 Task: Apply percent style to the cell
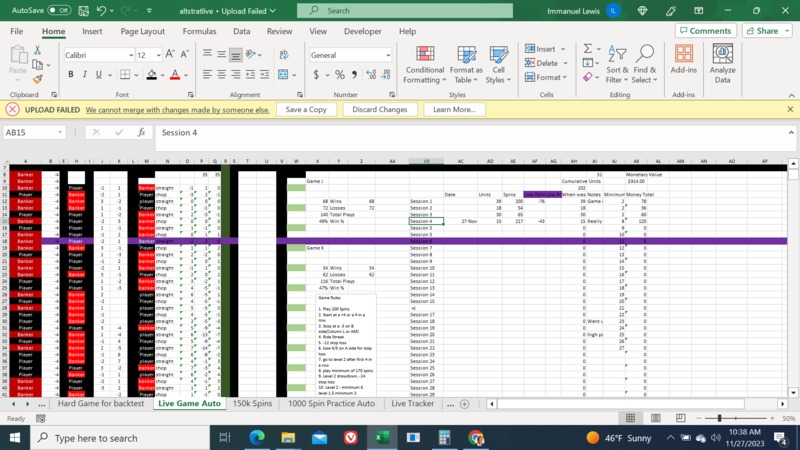point(335,75)
